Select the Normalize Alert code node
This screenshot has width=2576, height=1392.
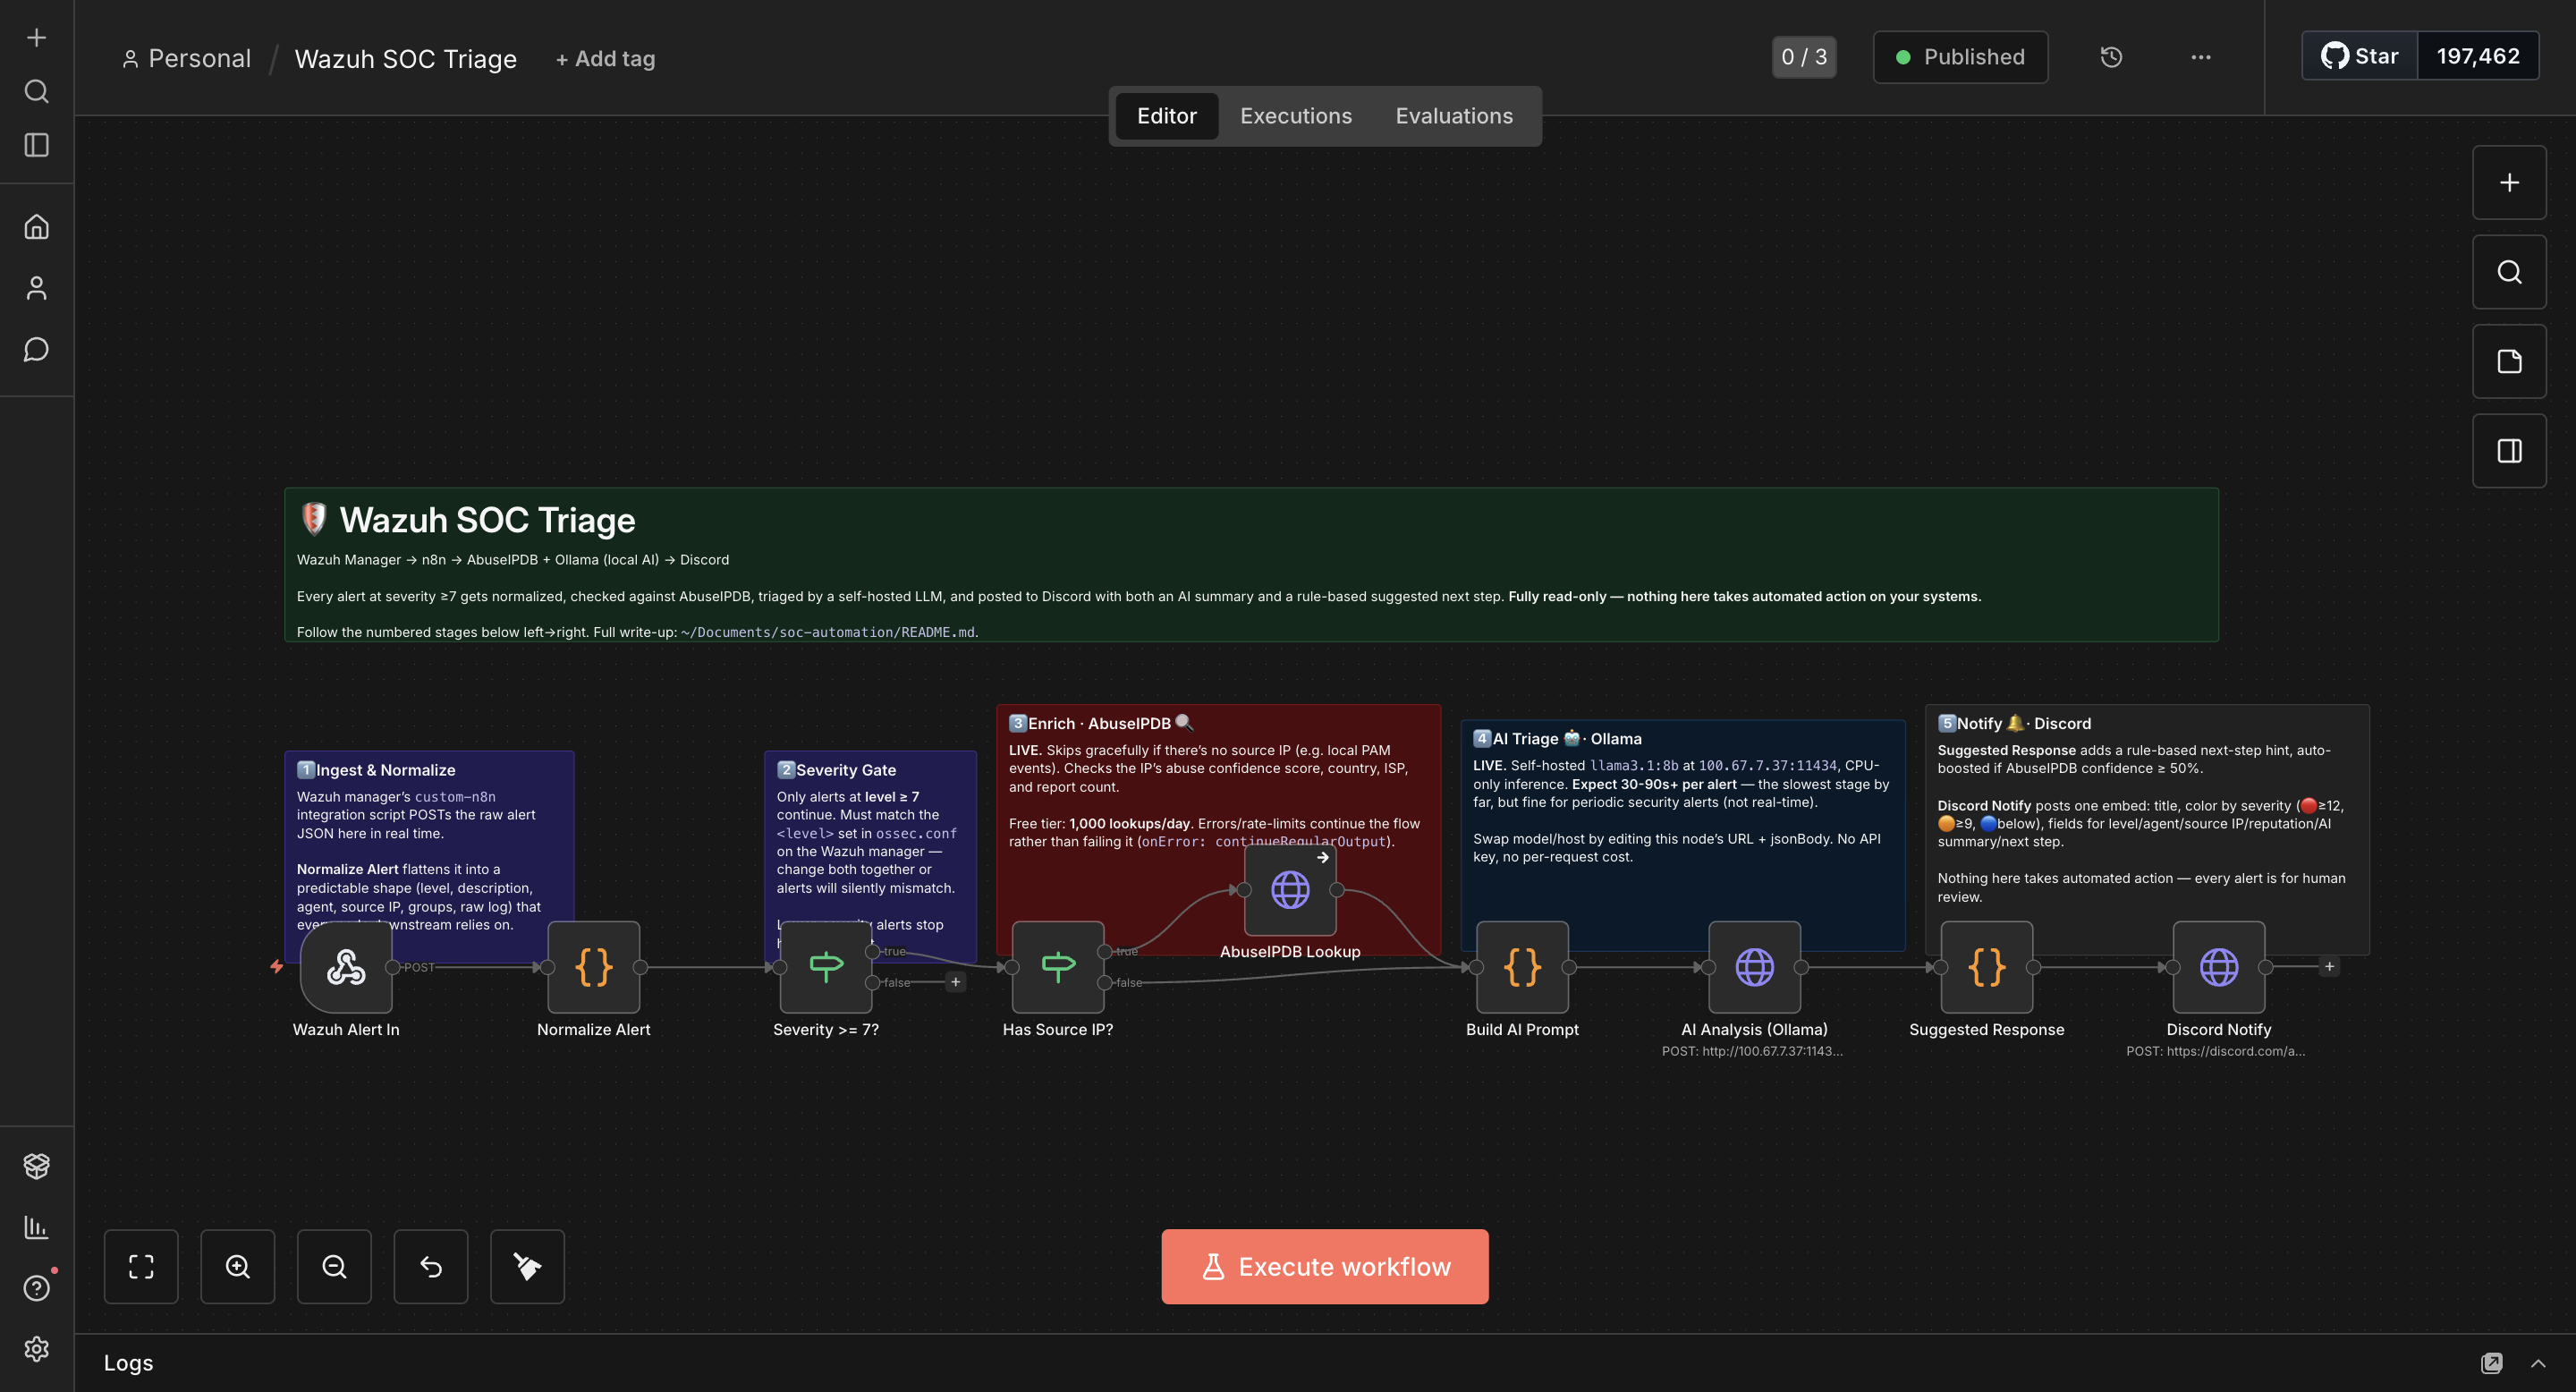click(x=593, y=967)
